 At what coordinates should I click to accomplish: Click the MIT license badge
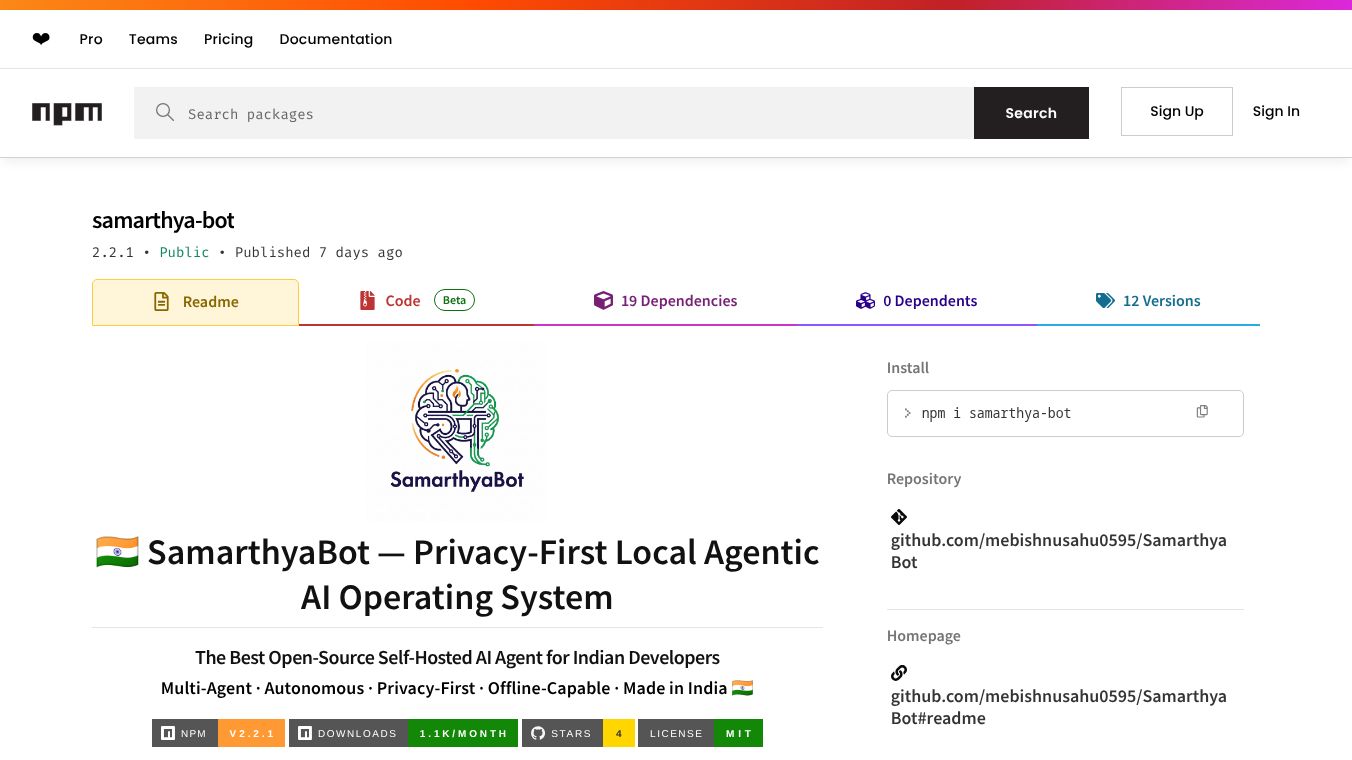coord(700,733)
